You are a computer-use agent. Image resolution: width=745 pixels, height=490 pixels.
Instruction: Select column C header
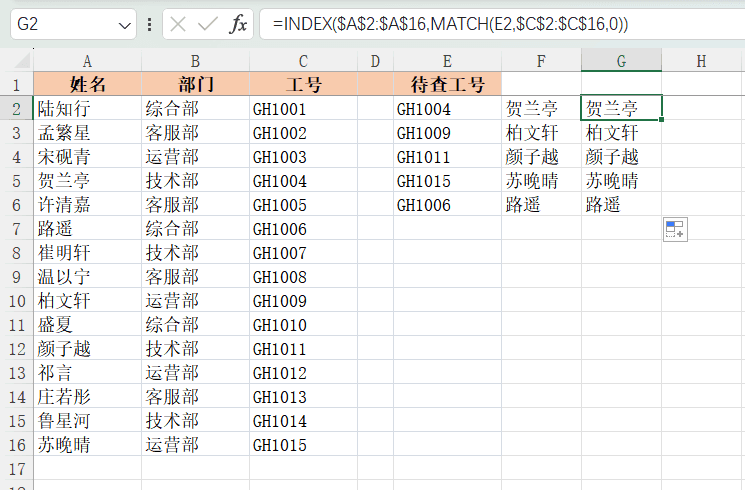point(303,61)
